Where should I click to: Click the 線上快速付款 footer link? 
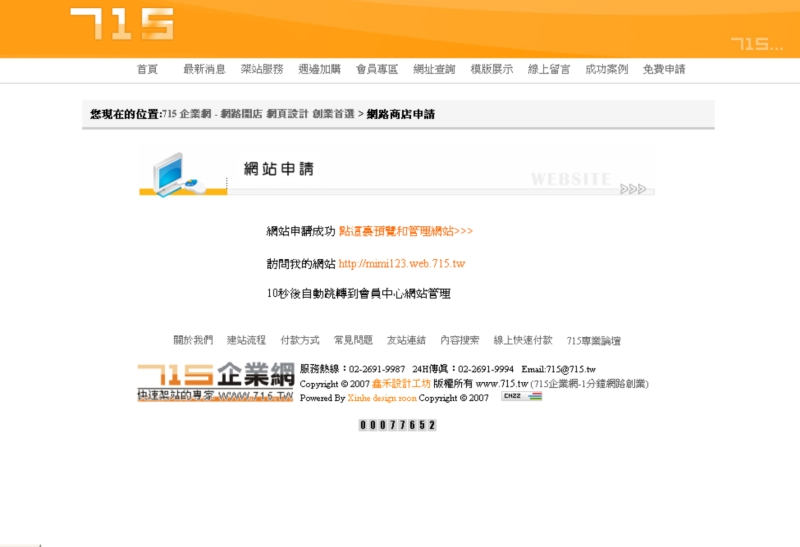pos(522,340)
